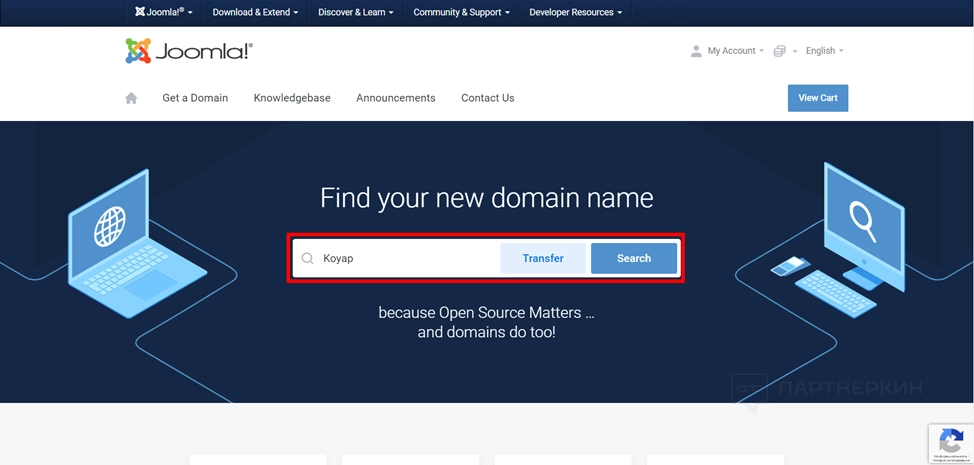Go to Get a Domain page
Image resolution: width=974 pixels, height=465 pixels.
pos(195,98)
